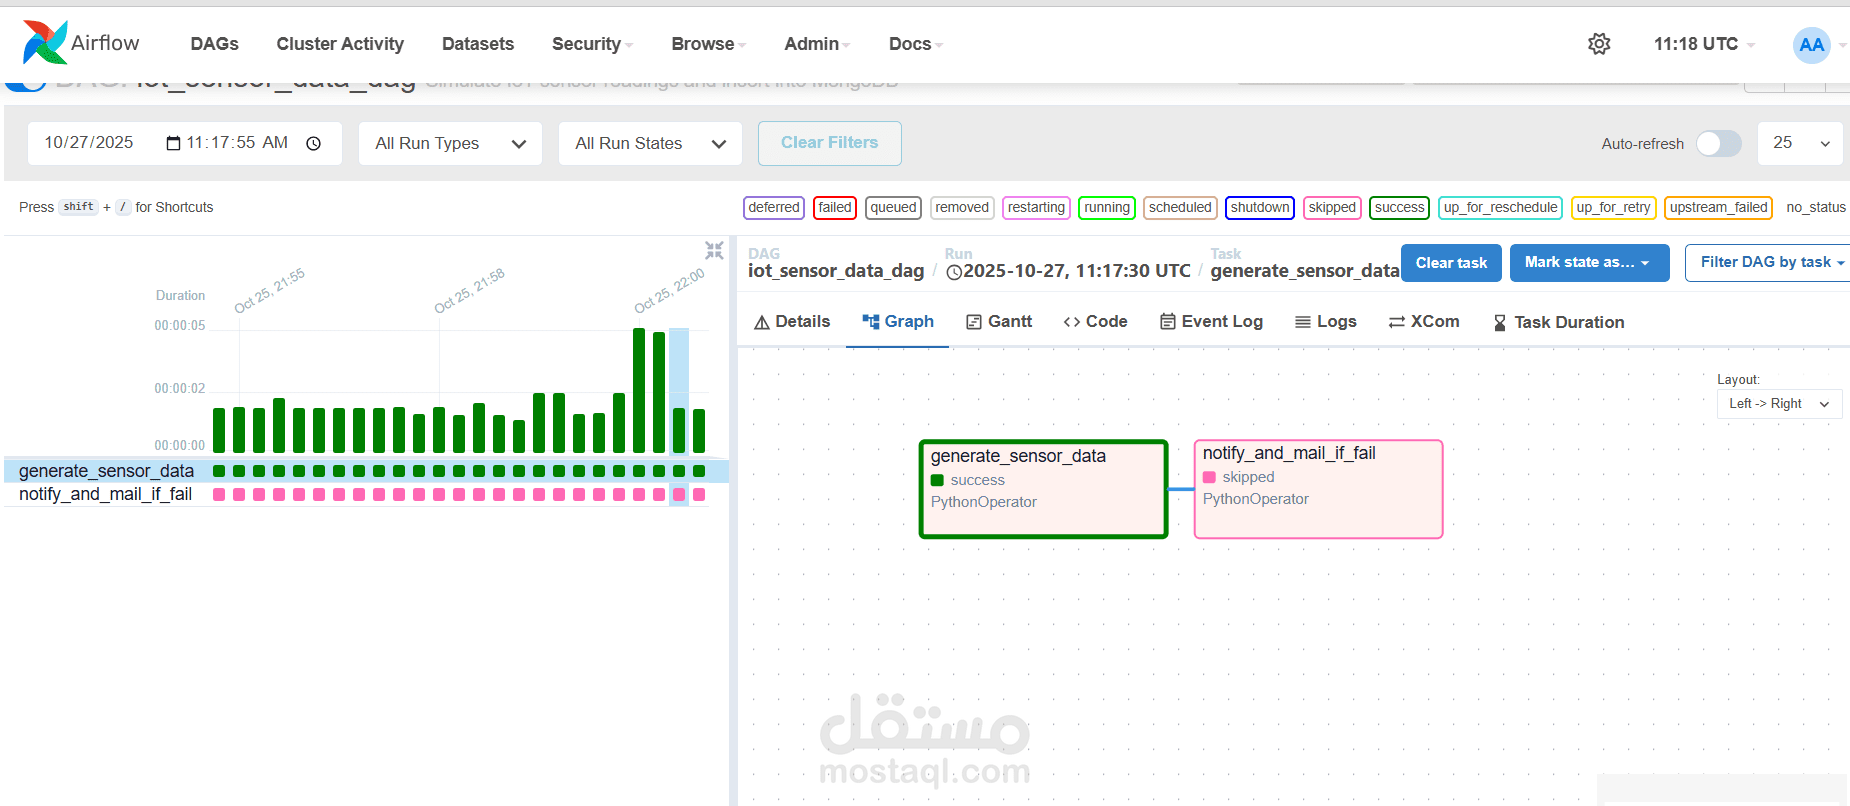Open All Run Types dropdown
Viewport: 1850px width, 806px height.
point(450,143)
